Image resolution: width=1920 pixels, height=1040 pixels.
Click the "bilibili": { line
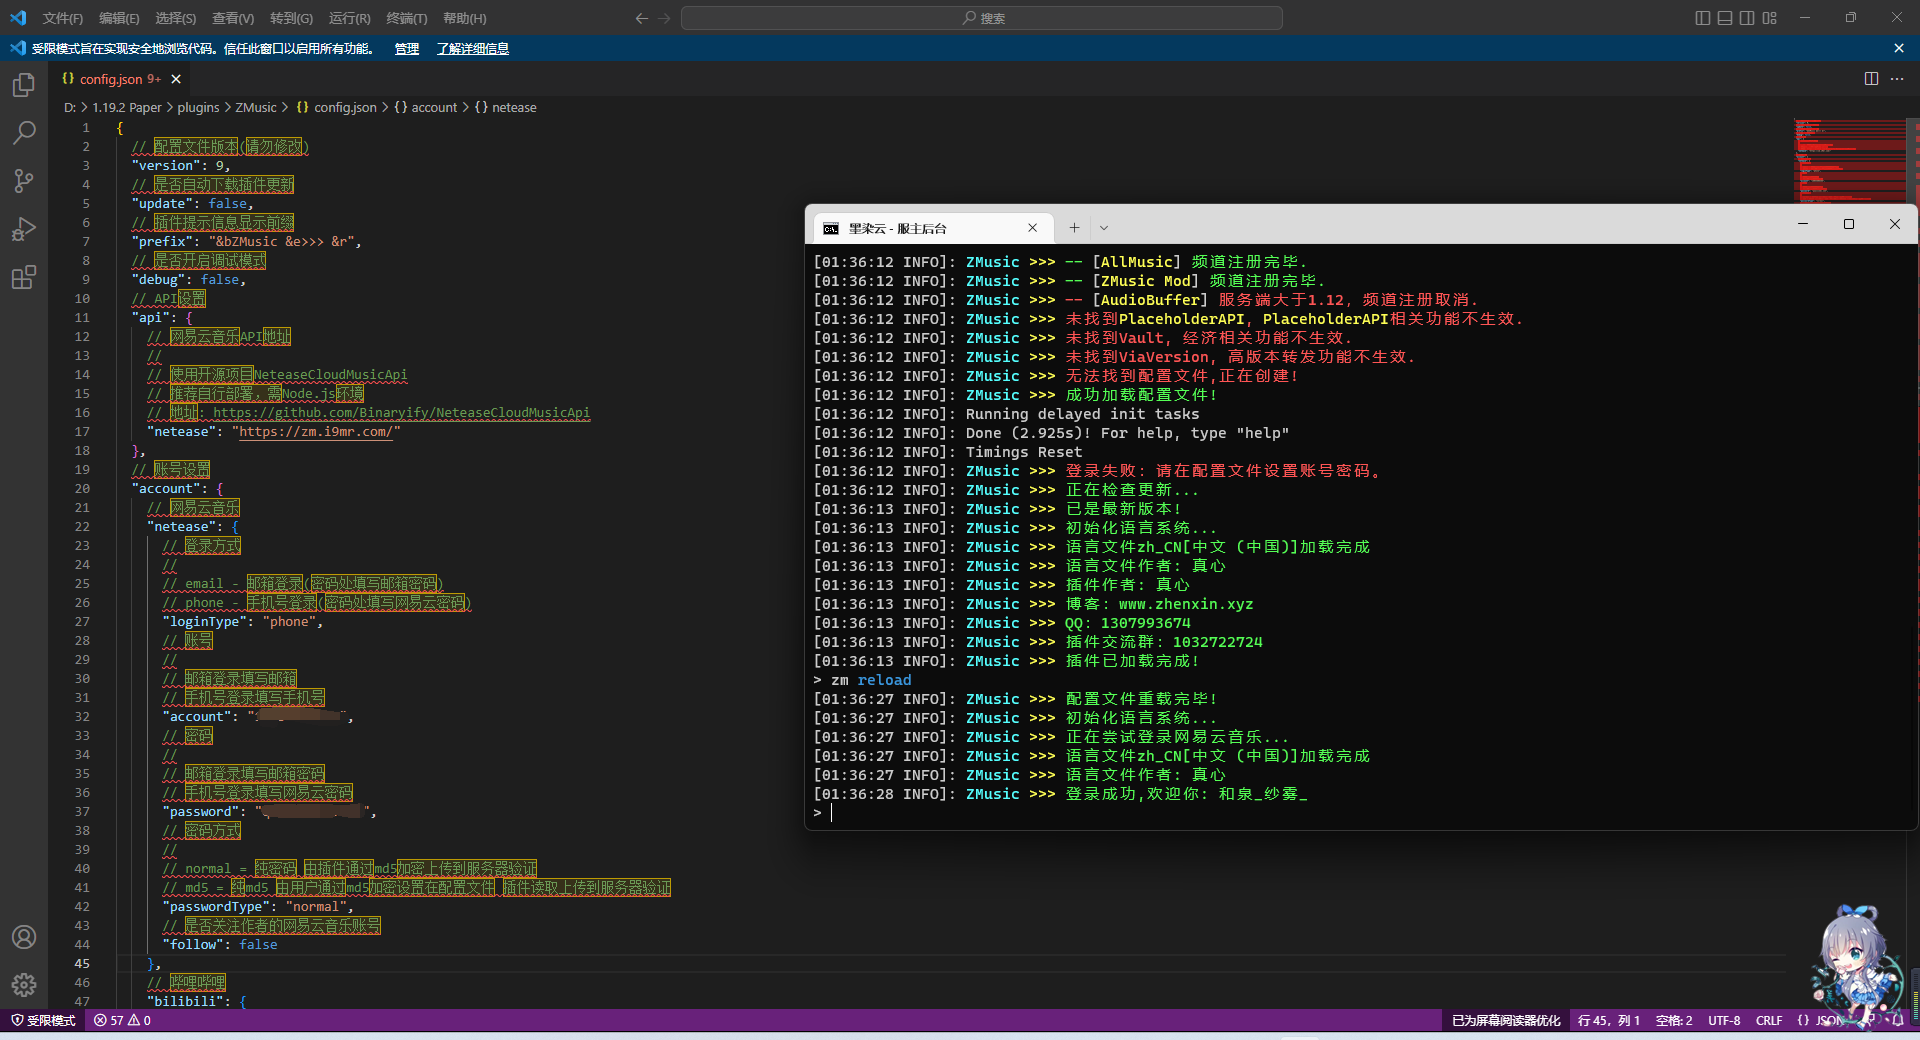(197, 1001)
